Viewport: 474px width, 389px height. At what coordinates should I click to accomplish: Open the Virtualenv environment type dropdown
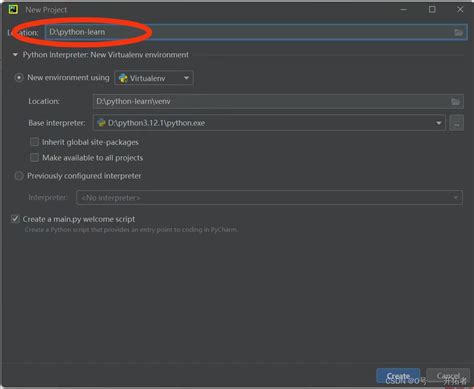tap(154, 78)
